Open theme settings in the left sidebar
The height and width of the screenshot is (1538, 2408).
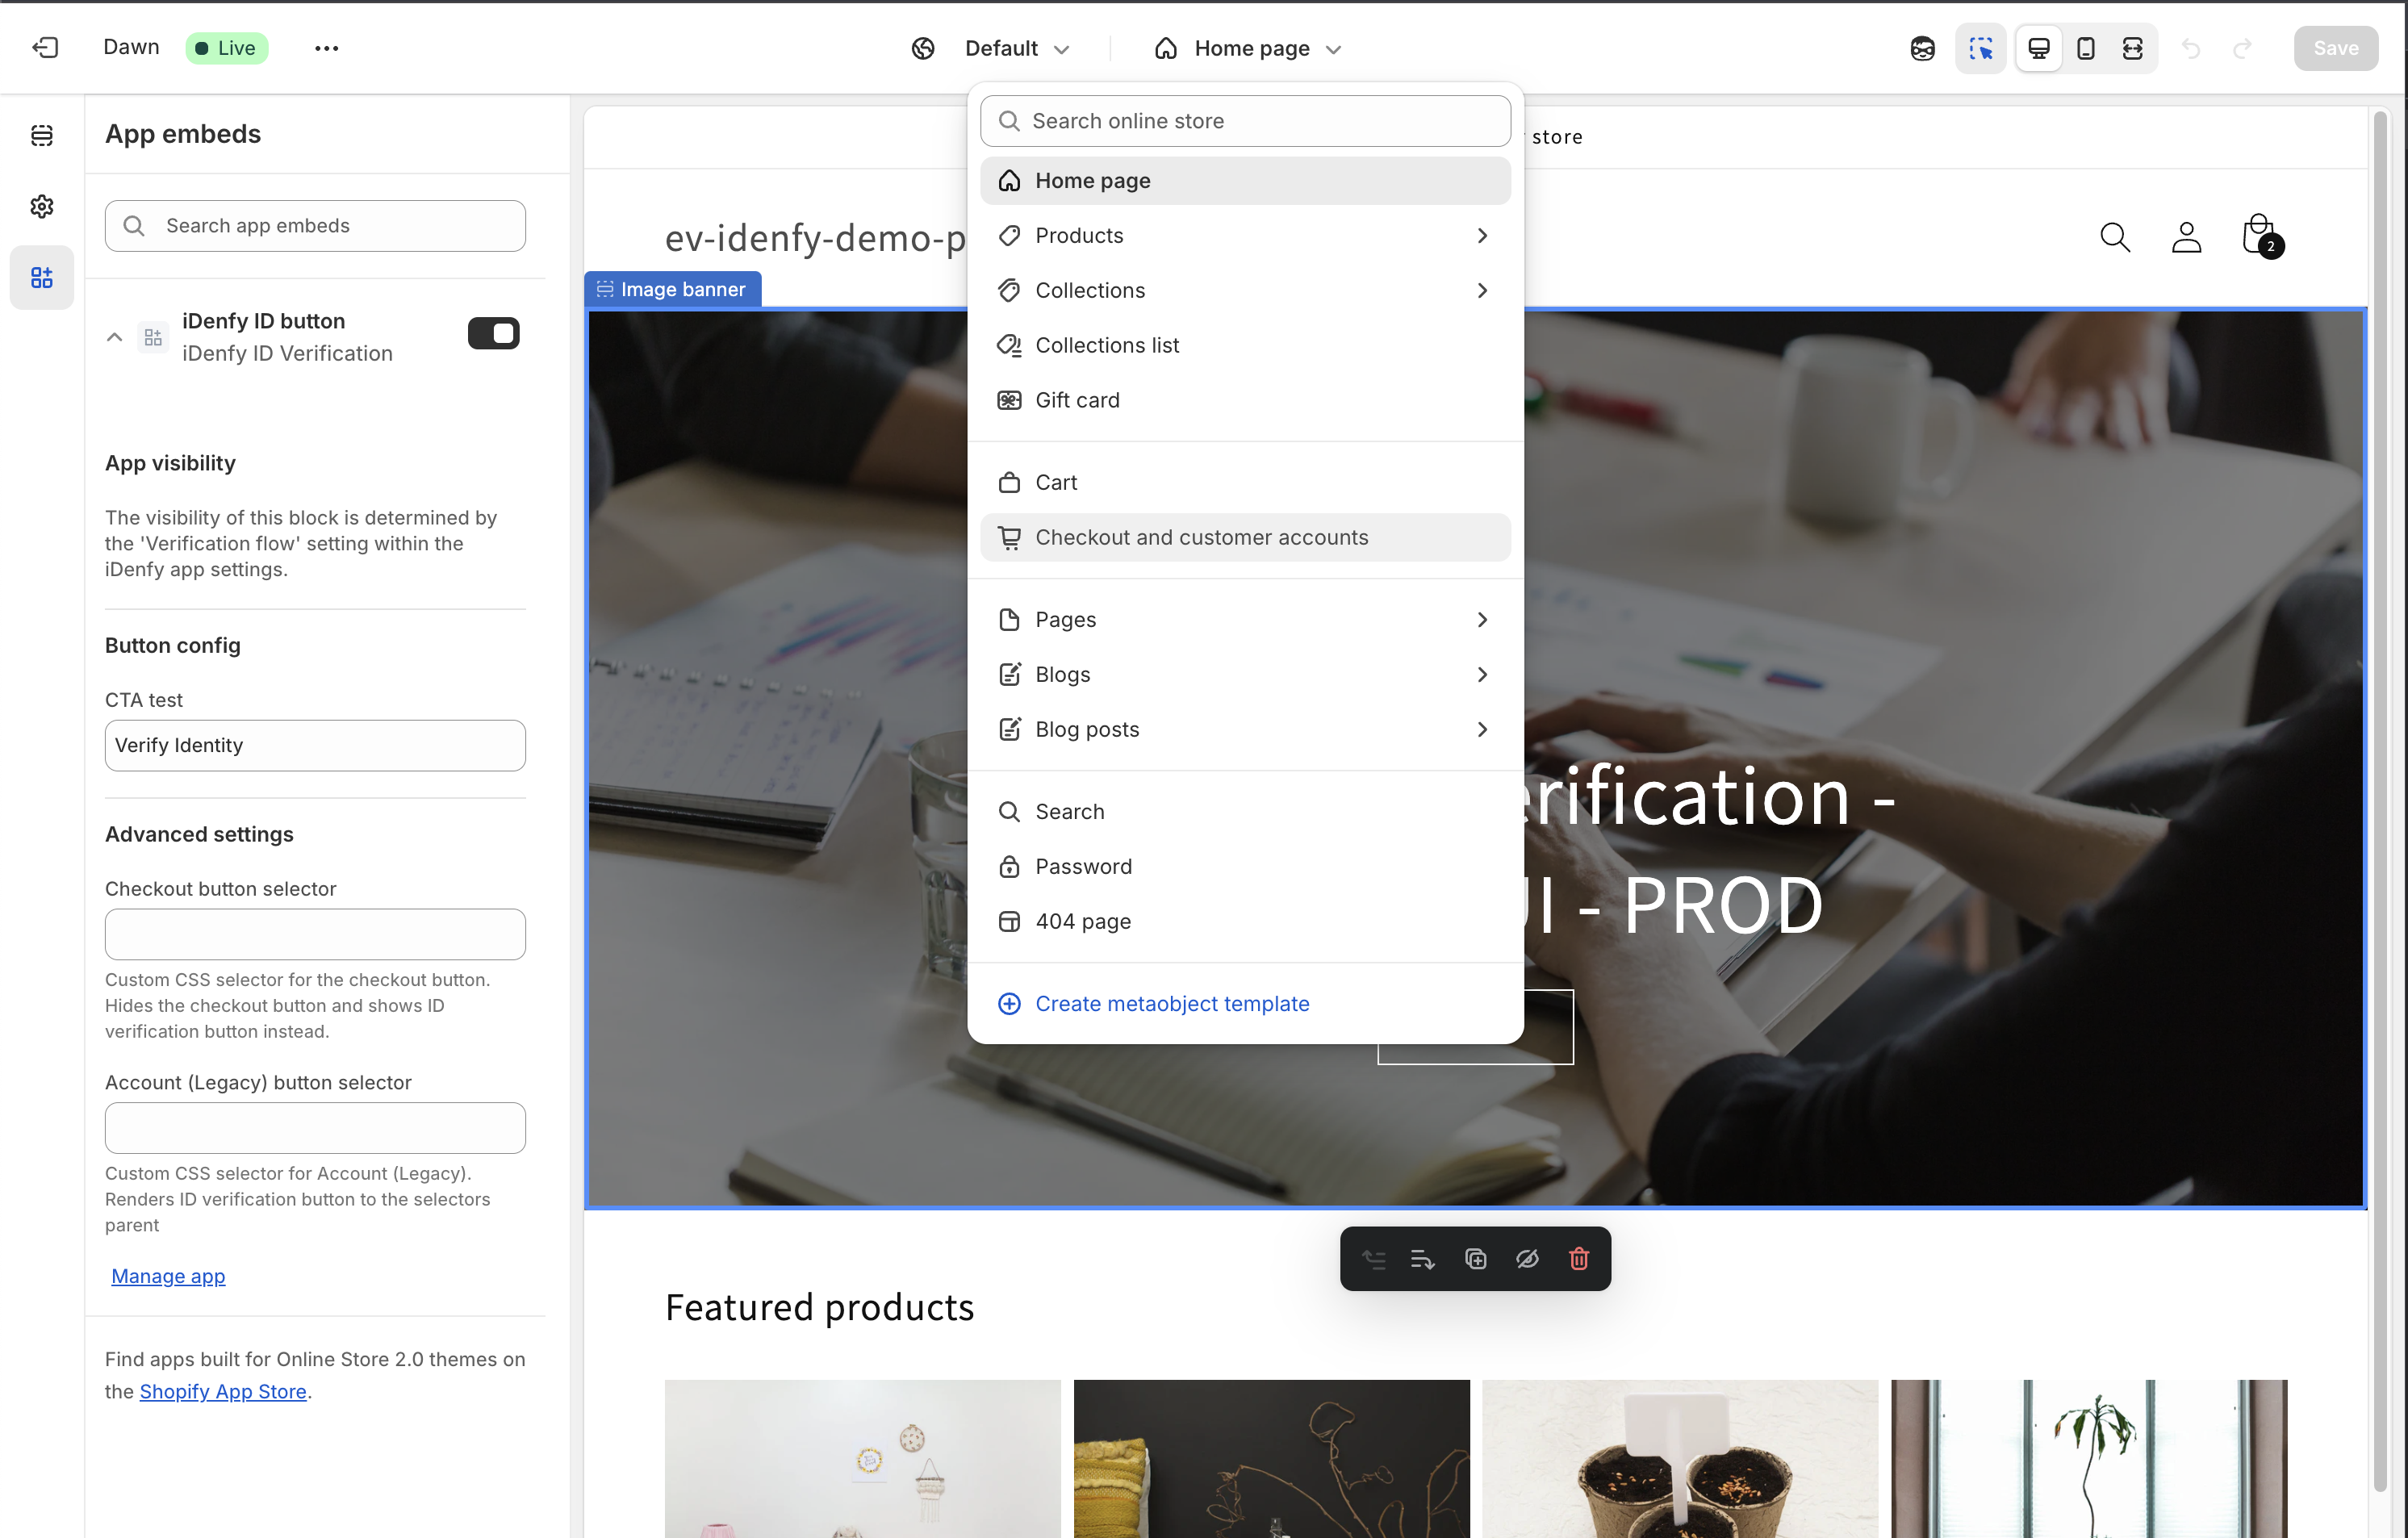(x=41, y=206)
